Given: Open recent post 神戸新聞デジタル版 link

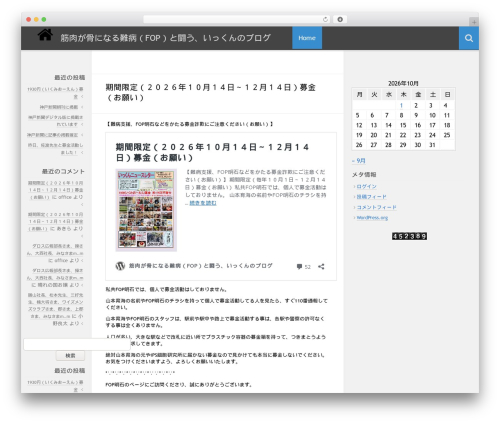Looking at the screenshot, I should click(x=56, y=121).
